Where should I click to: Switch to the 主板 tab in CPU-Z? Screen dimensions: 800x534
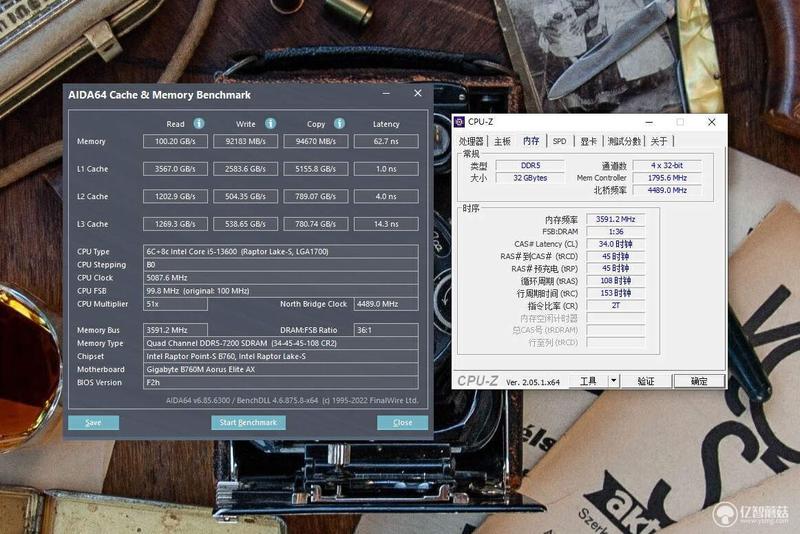tap(502, 141)
